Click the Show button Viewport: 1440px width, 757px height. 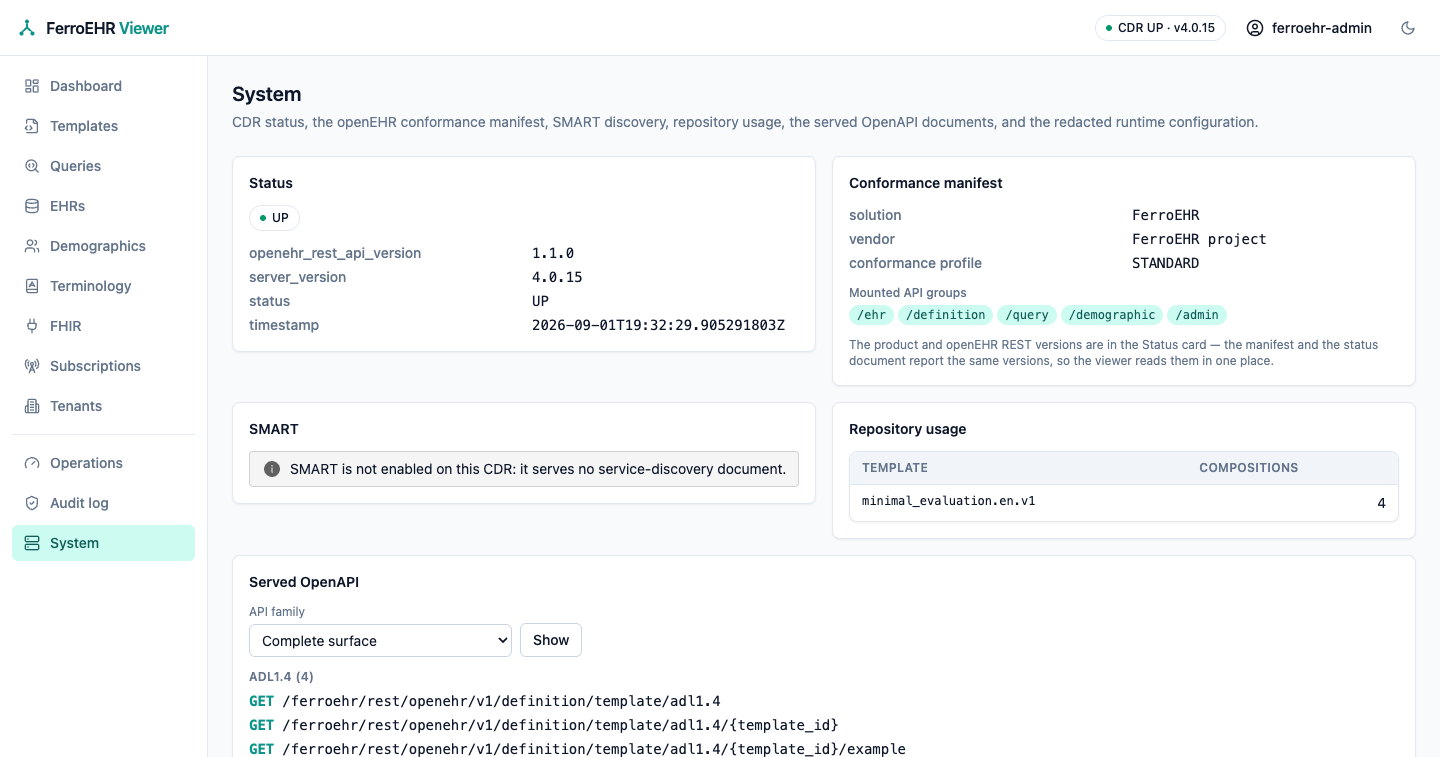551,640
